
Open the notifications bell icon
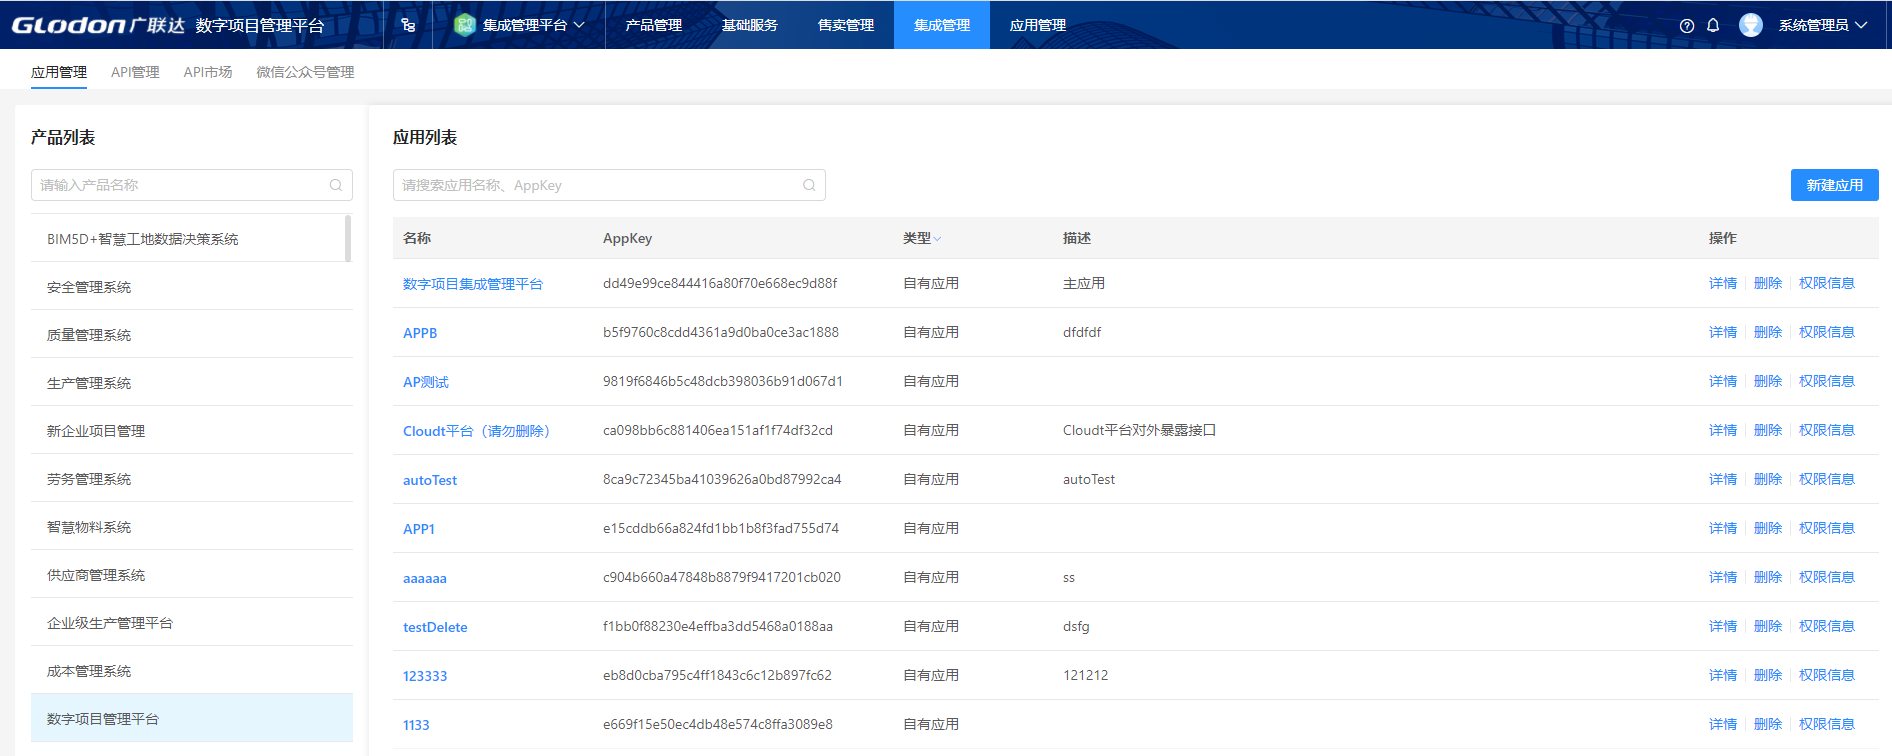(x=1713, y=25)
